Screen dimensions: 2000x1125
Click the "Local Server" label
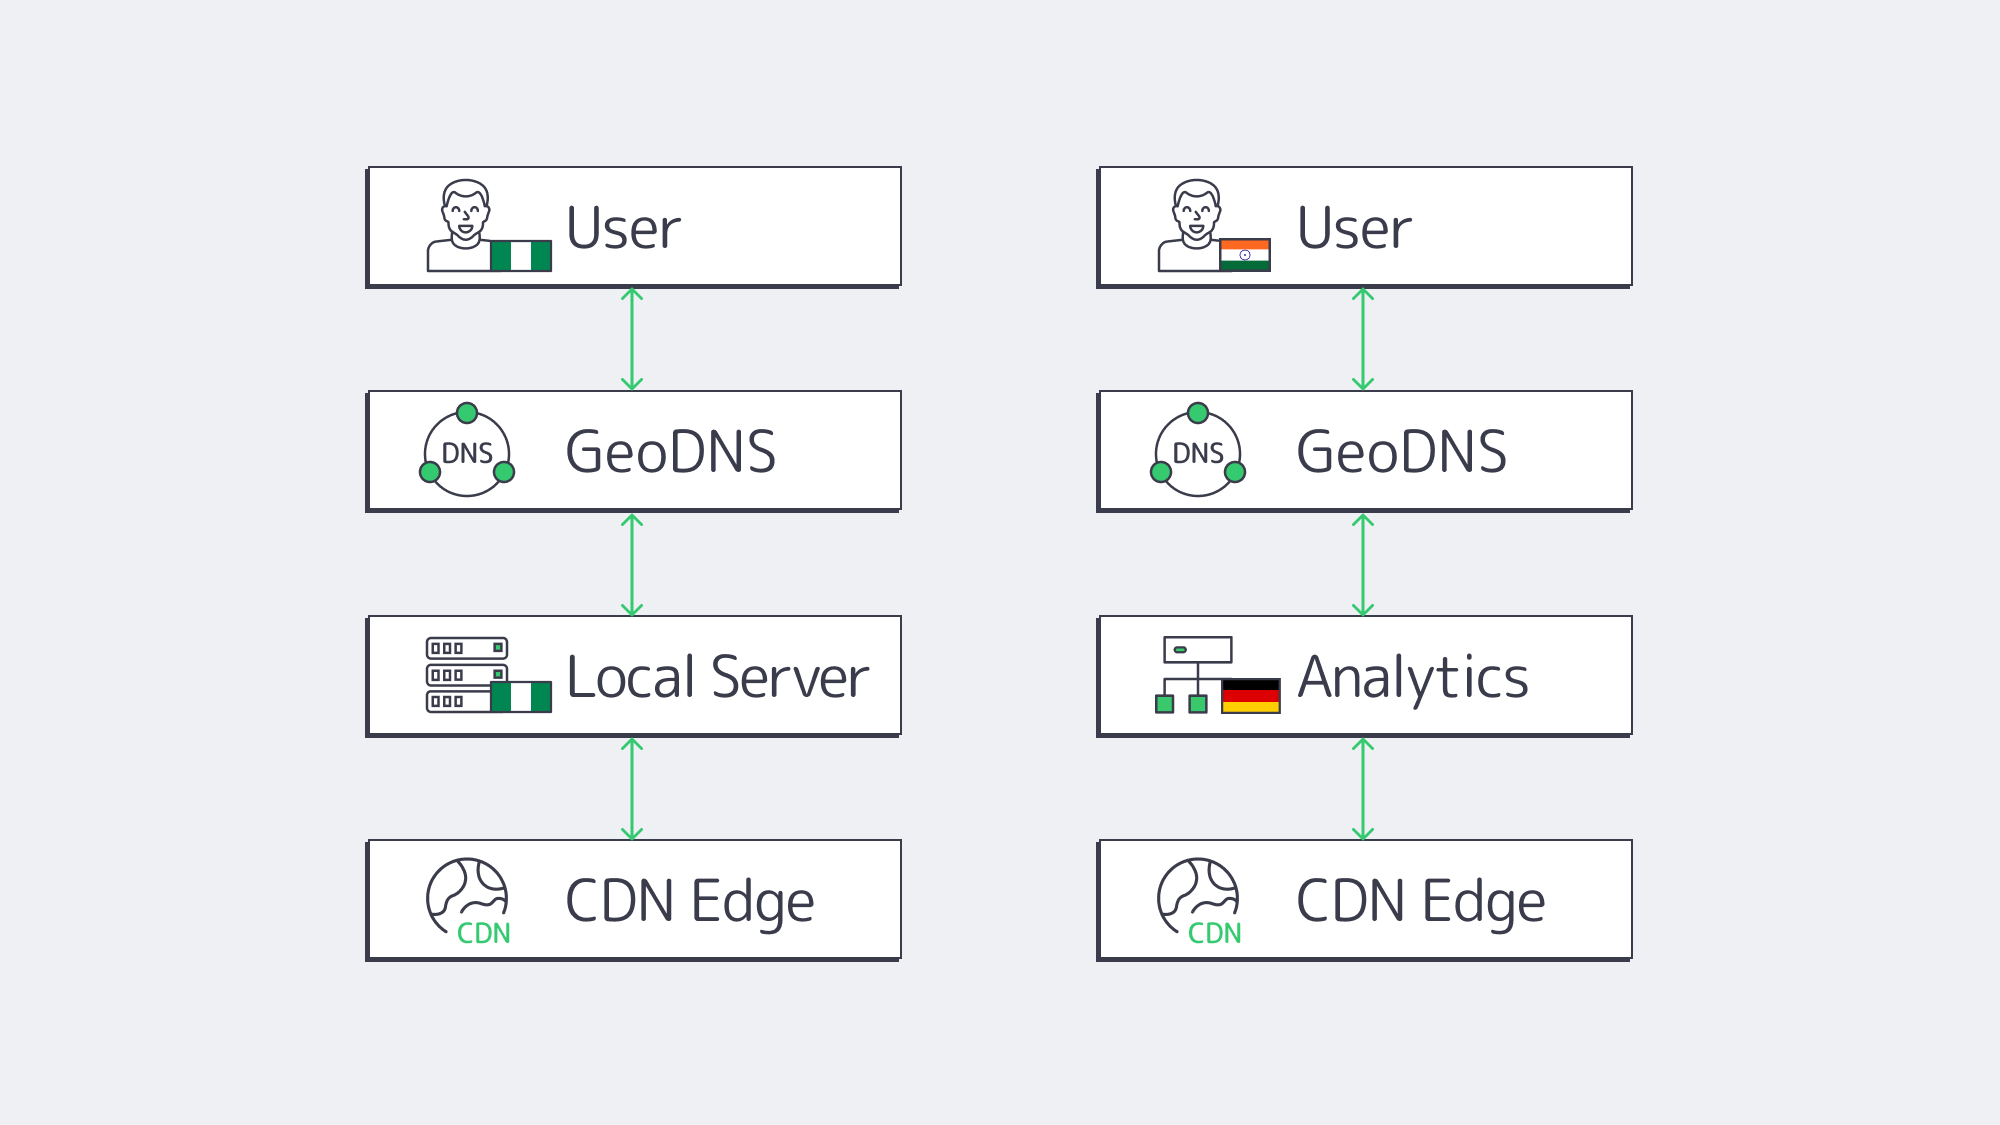pyautogui.click(x=718, y=677)
